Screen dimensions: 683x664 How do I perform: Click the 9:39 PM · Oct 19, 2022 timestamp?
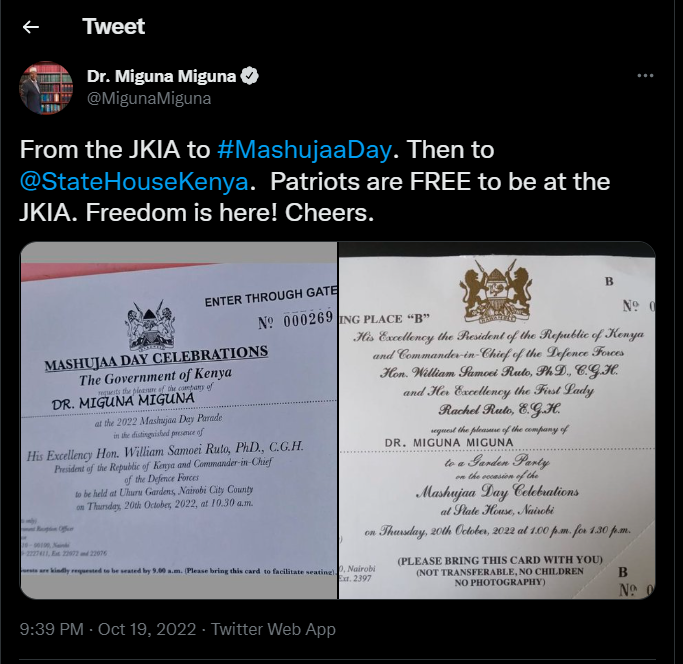(108, 629)
